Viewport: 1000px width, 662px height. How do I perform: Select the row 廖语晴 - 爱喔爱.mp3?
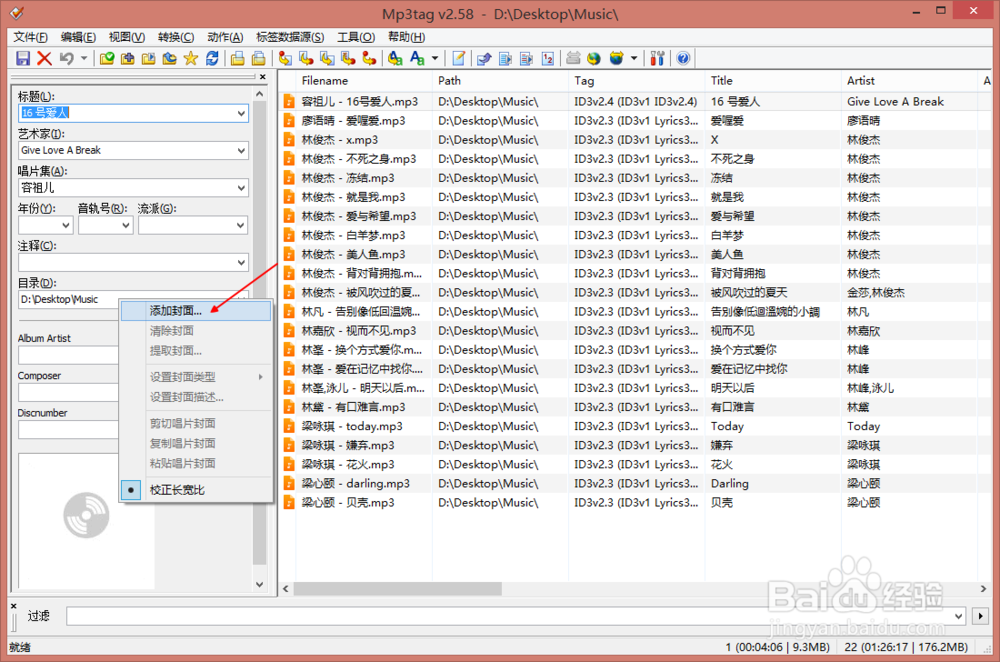pos(634,121)
